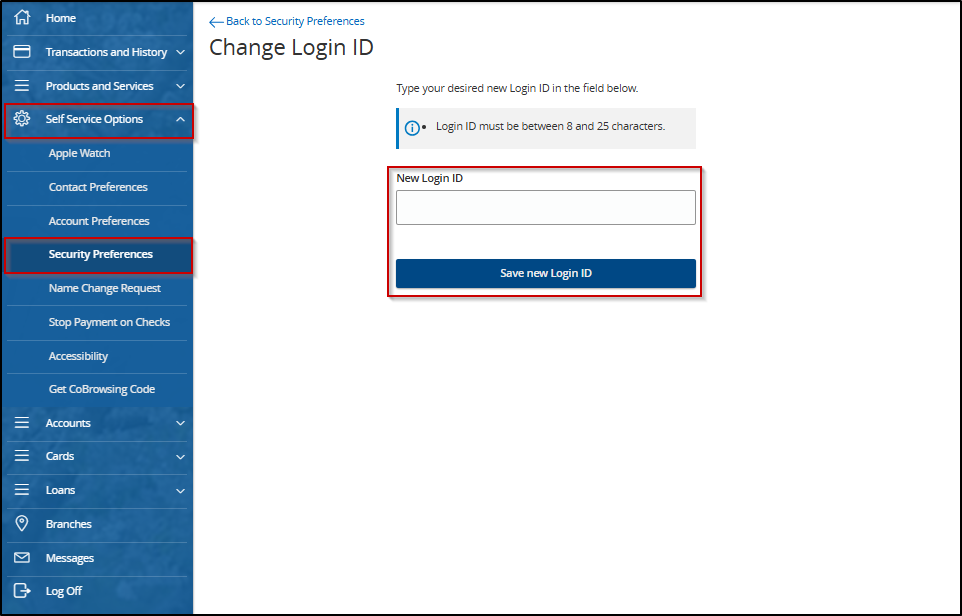Click inside the New Login ID field
The width and height of the screenshot is (962, 616).
(x=546, y=207)
